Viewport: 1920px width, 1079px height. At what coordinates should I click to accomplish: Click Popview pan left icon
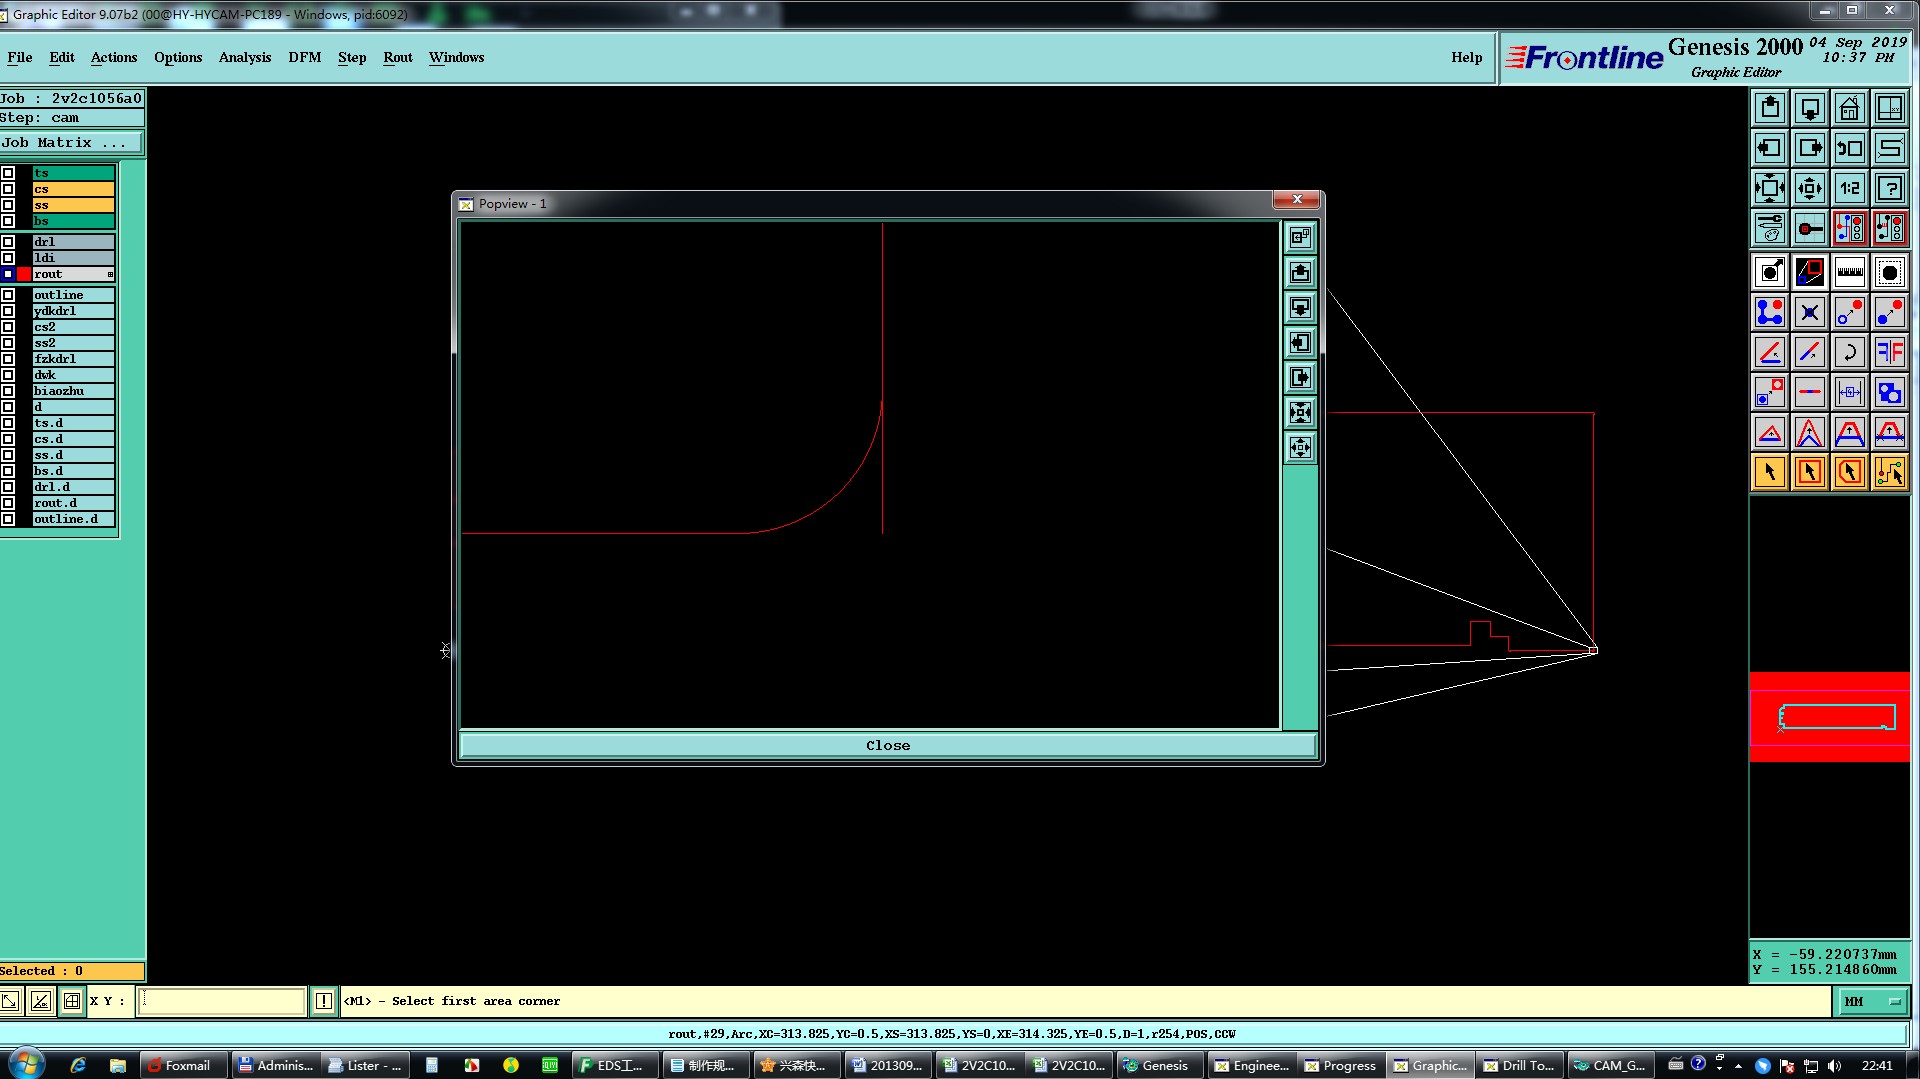click(1300, 342)
